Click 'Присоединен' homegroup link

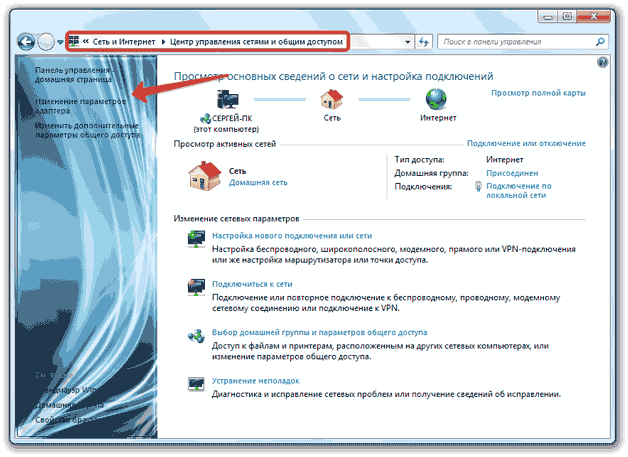point(512,173)
